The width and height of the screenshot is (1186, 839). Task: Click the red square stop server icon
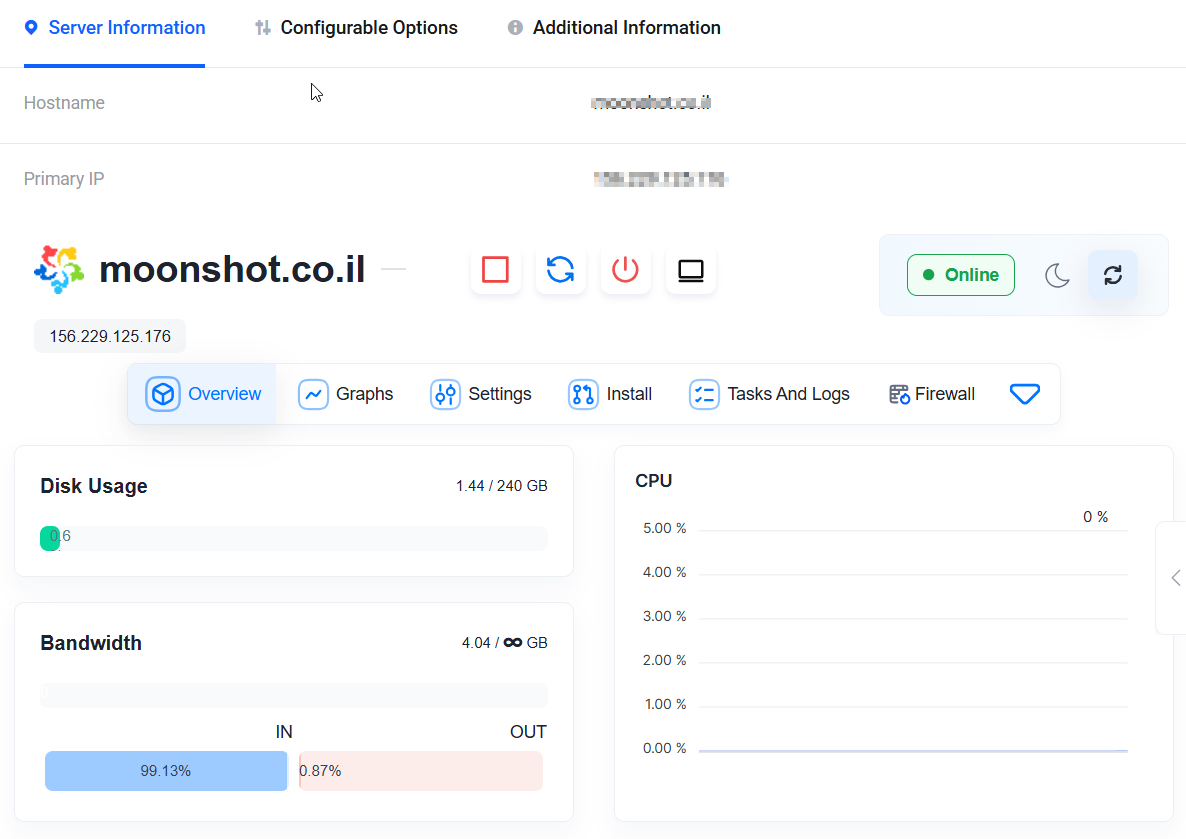click(x=495, y=269)
